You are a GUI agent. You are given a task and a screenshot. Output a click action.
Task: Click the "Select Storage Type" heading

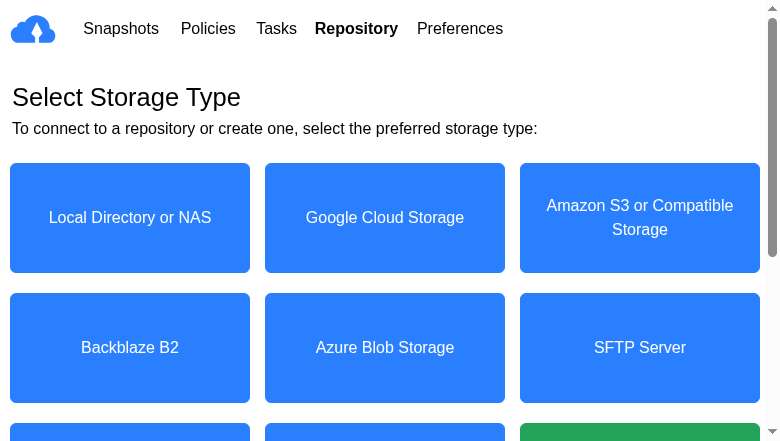pyautogui.click(x=126, y=97)
